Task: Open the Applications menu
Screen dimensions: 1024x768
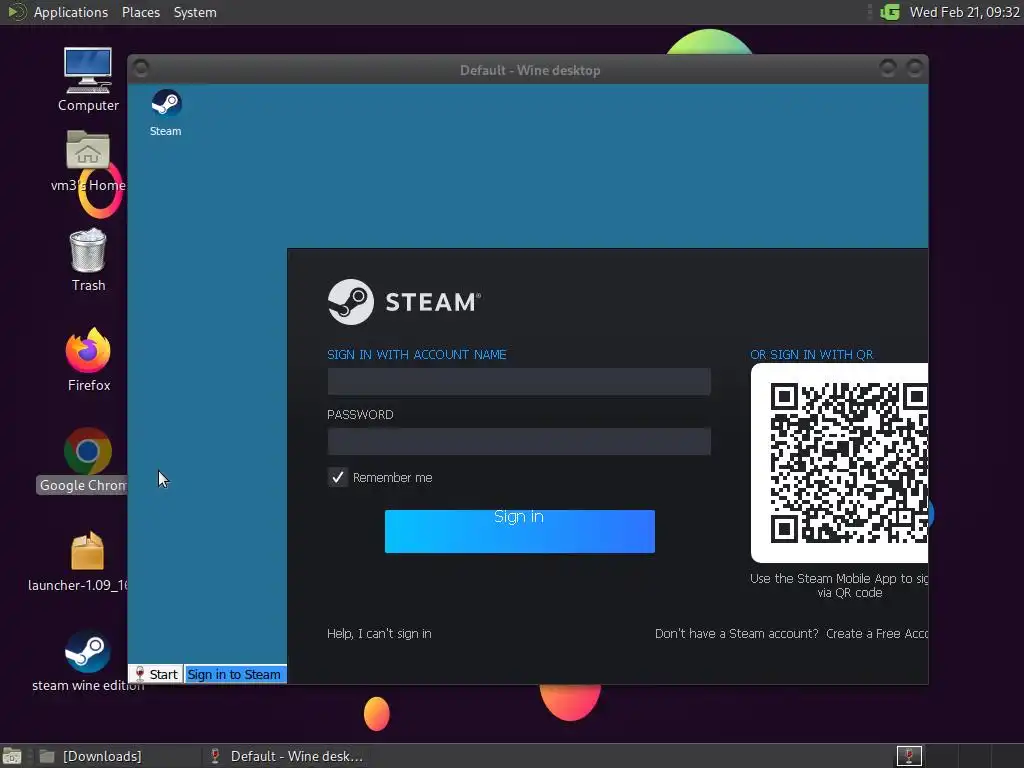Action: [x=71, y=12]
